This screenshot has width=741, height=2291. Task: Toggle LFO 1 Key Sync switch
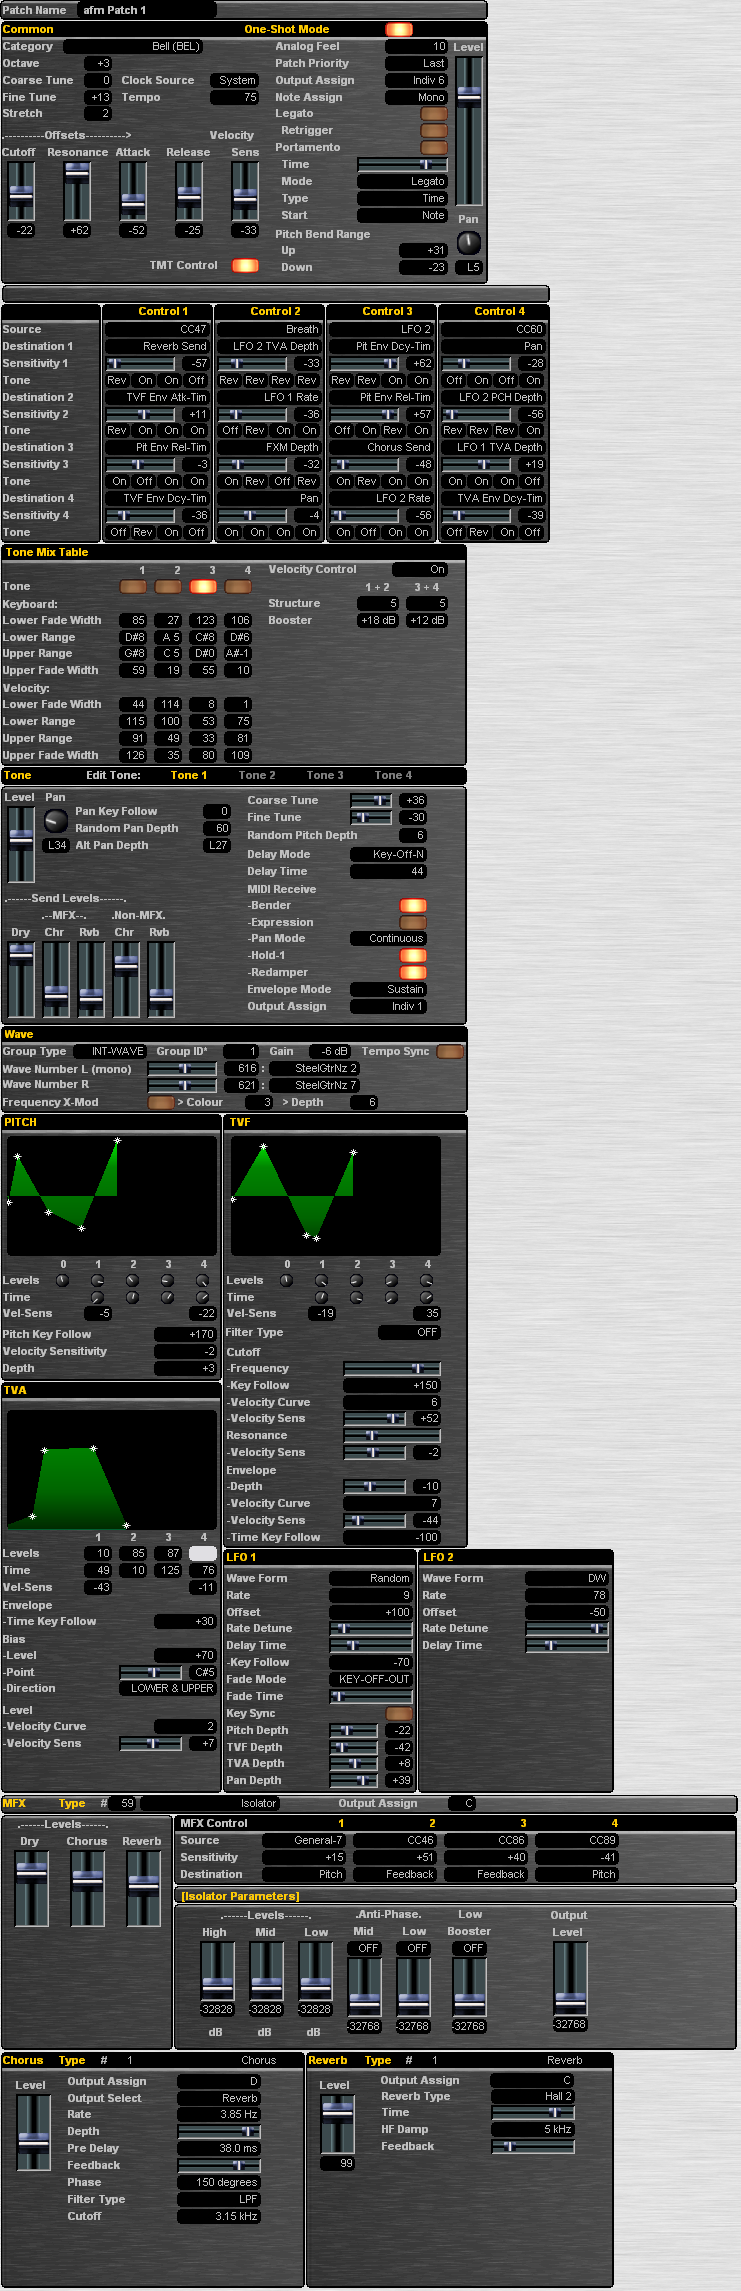(x=400, y=1713)
